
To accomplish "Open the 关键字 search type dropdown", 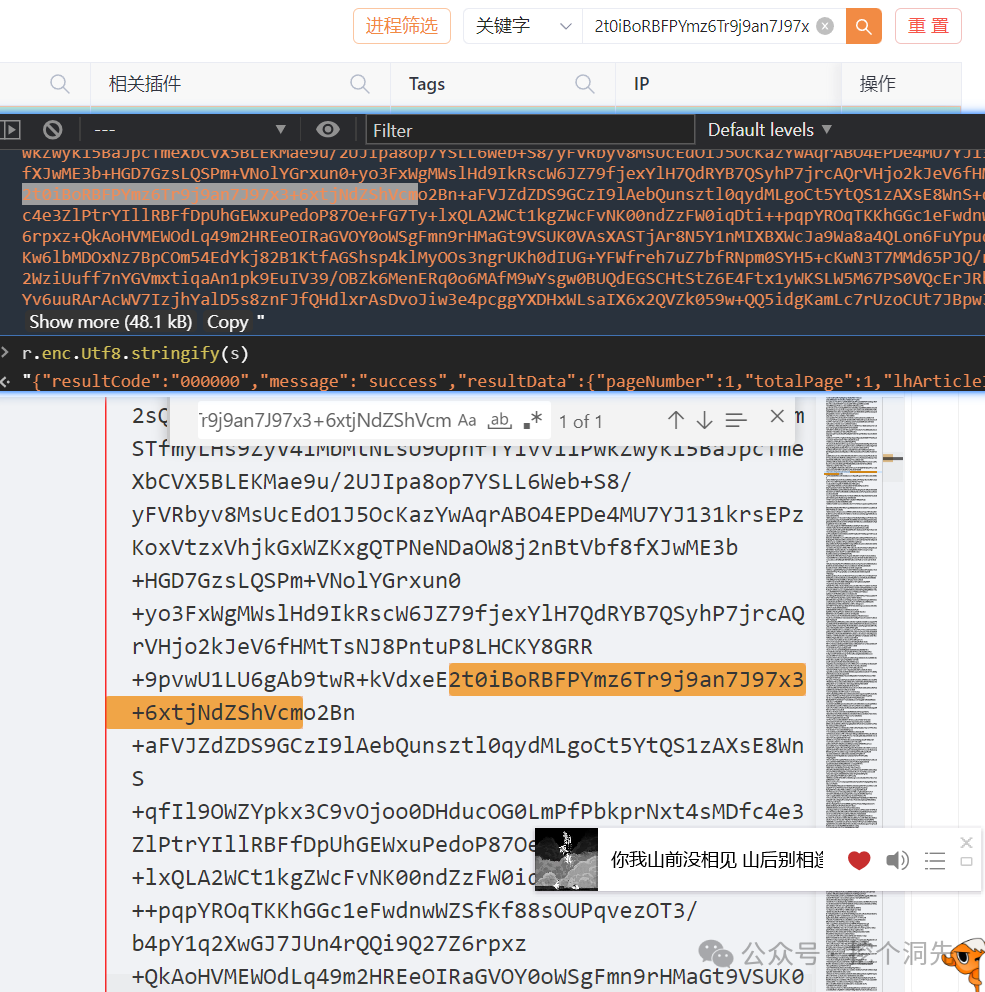I will [523, 26].
